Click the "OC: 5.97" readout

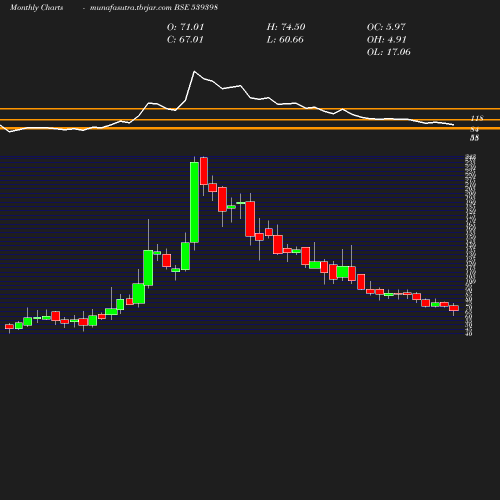pos(386,27)
